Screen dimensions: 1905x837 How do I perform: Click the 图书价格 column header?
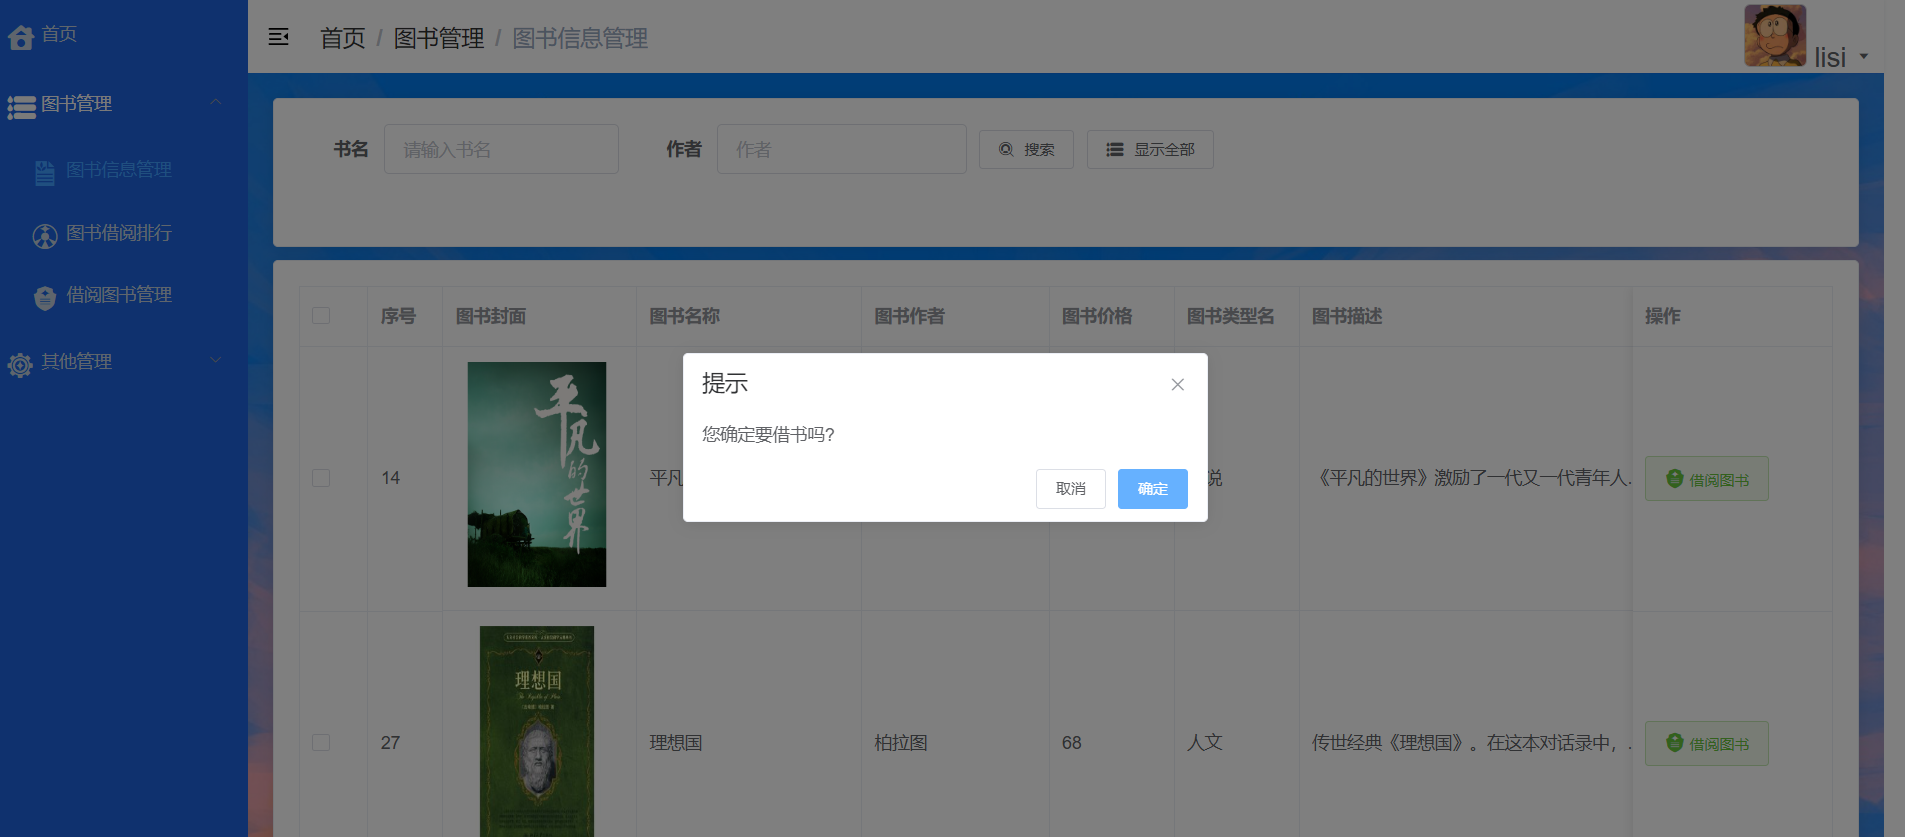click(x=1097, y=316)
